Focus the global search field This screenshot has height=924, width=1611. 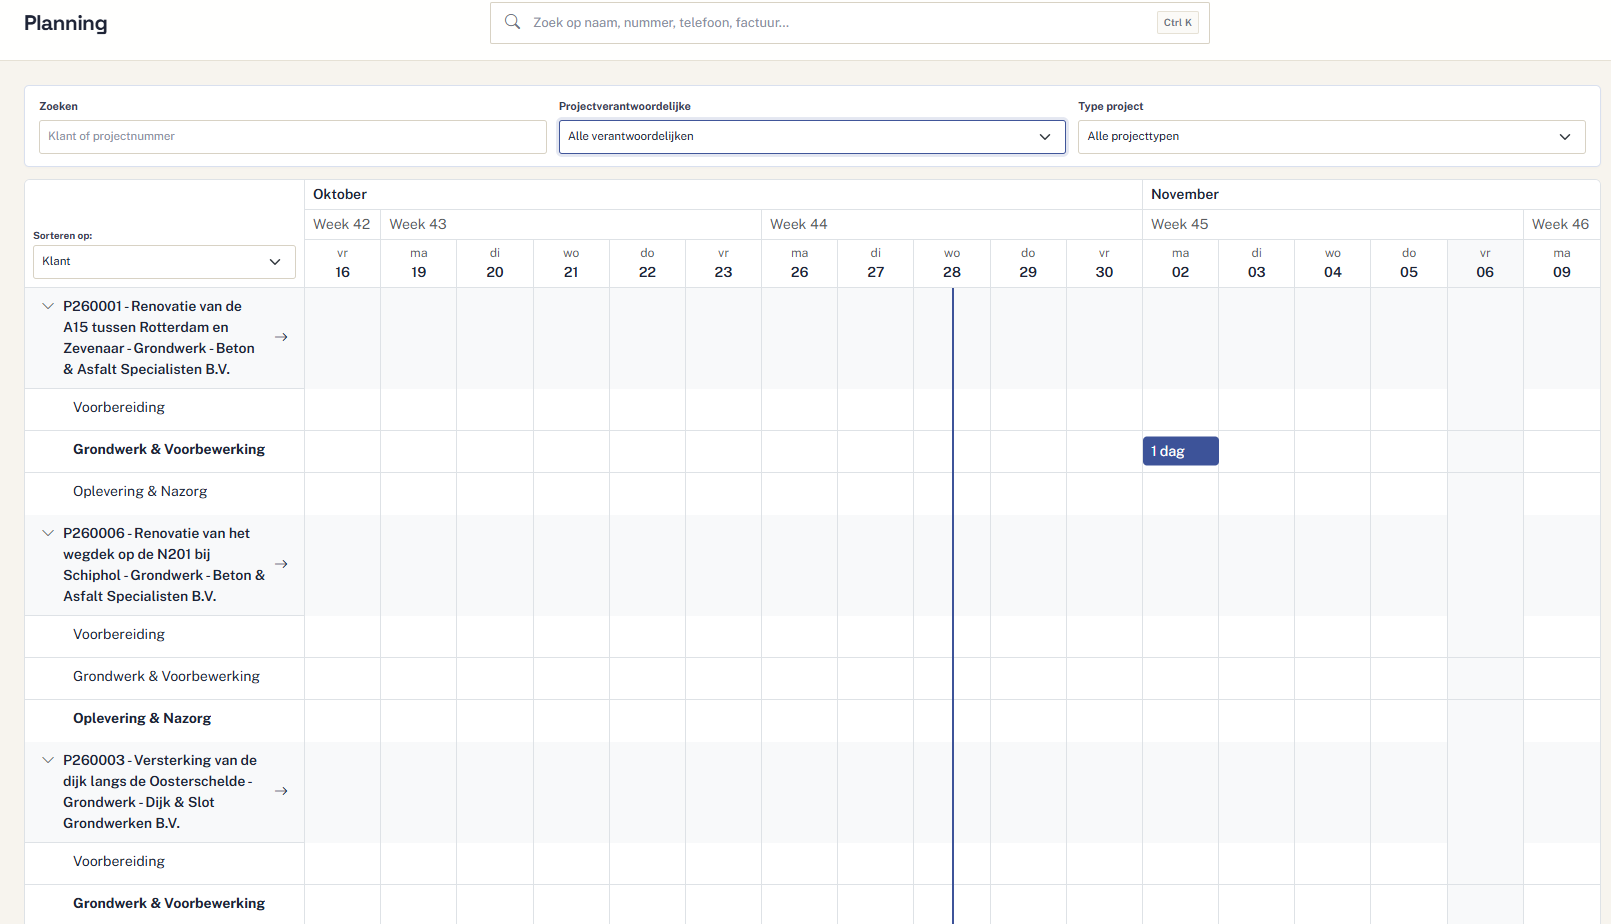[850, 23]
